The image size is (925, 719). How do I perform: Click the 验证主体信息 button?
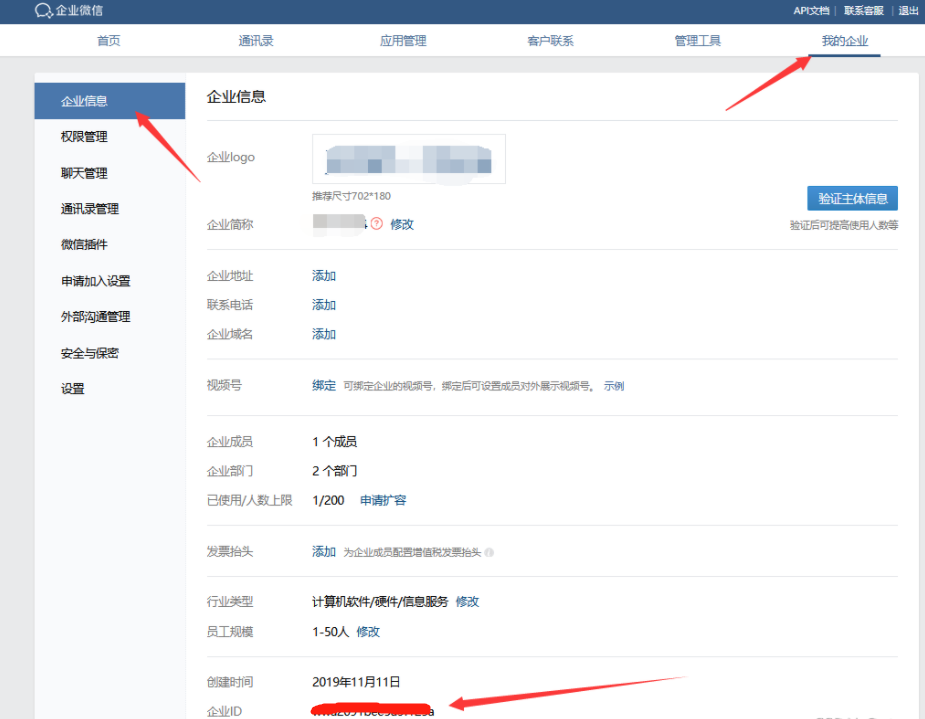click(x=852, y=198)
